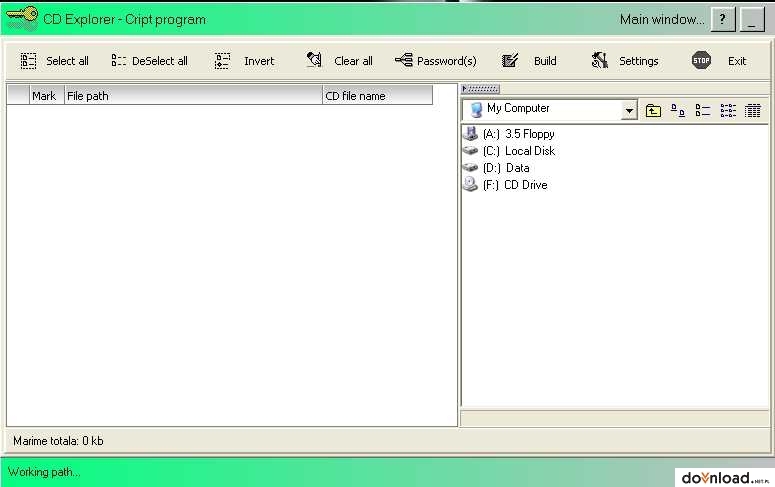Click the Local Disk C: drive icon
The height and width of the screenshot is (487, 775).
(470, 150)
